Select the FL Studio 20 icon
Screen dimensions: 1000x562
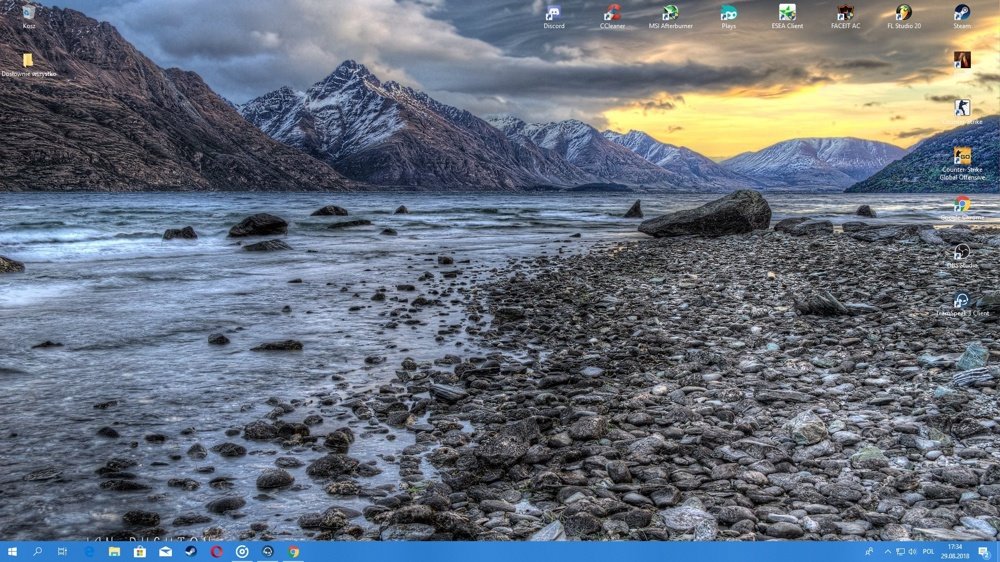pos(904,17)
